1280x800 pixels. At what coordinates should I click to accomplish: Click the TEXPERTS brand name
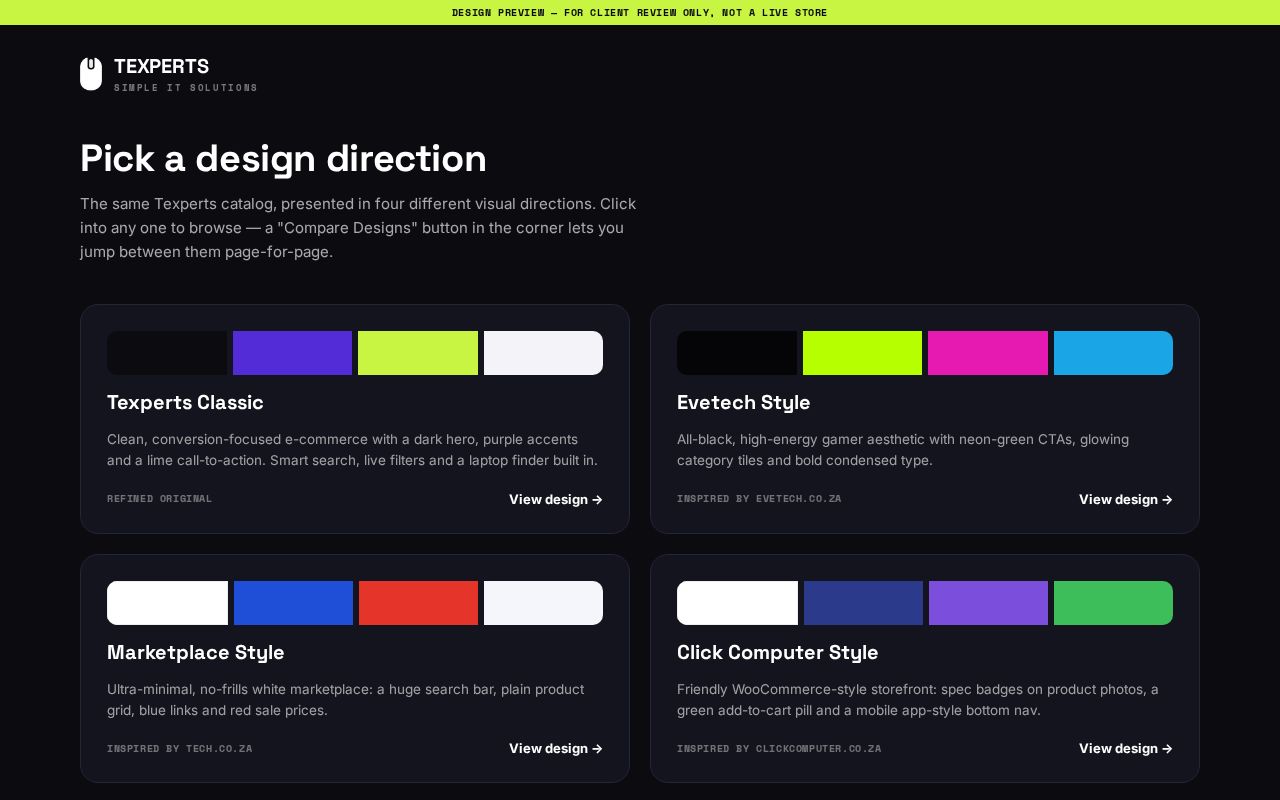161,66
